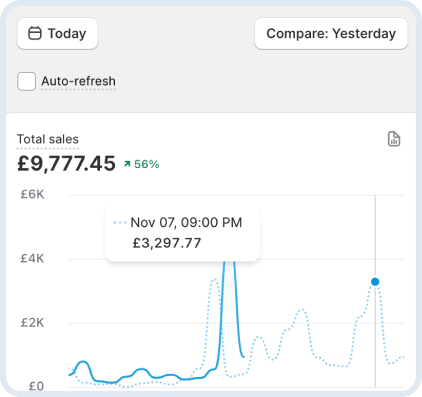
Task: Click the Auto-refresh label text
Action: pyautogui.click(x=78, y=81)
